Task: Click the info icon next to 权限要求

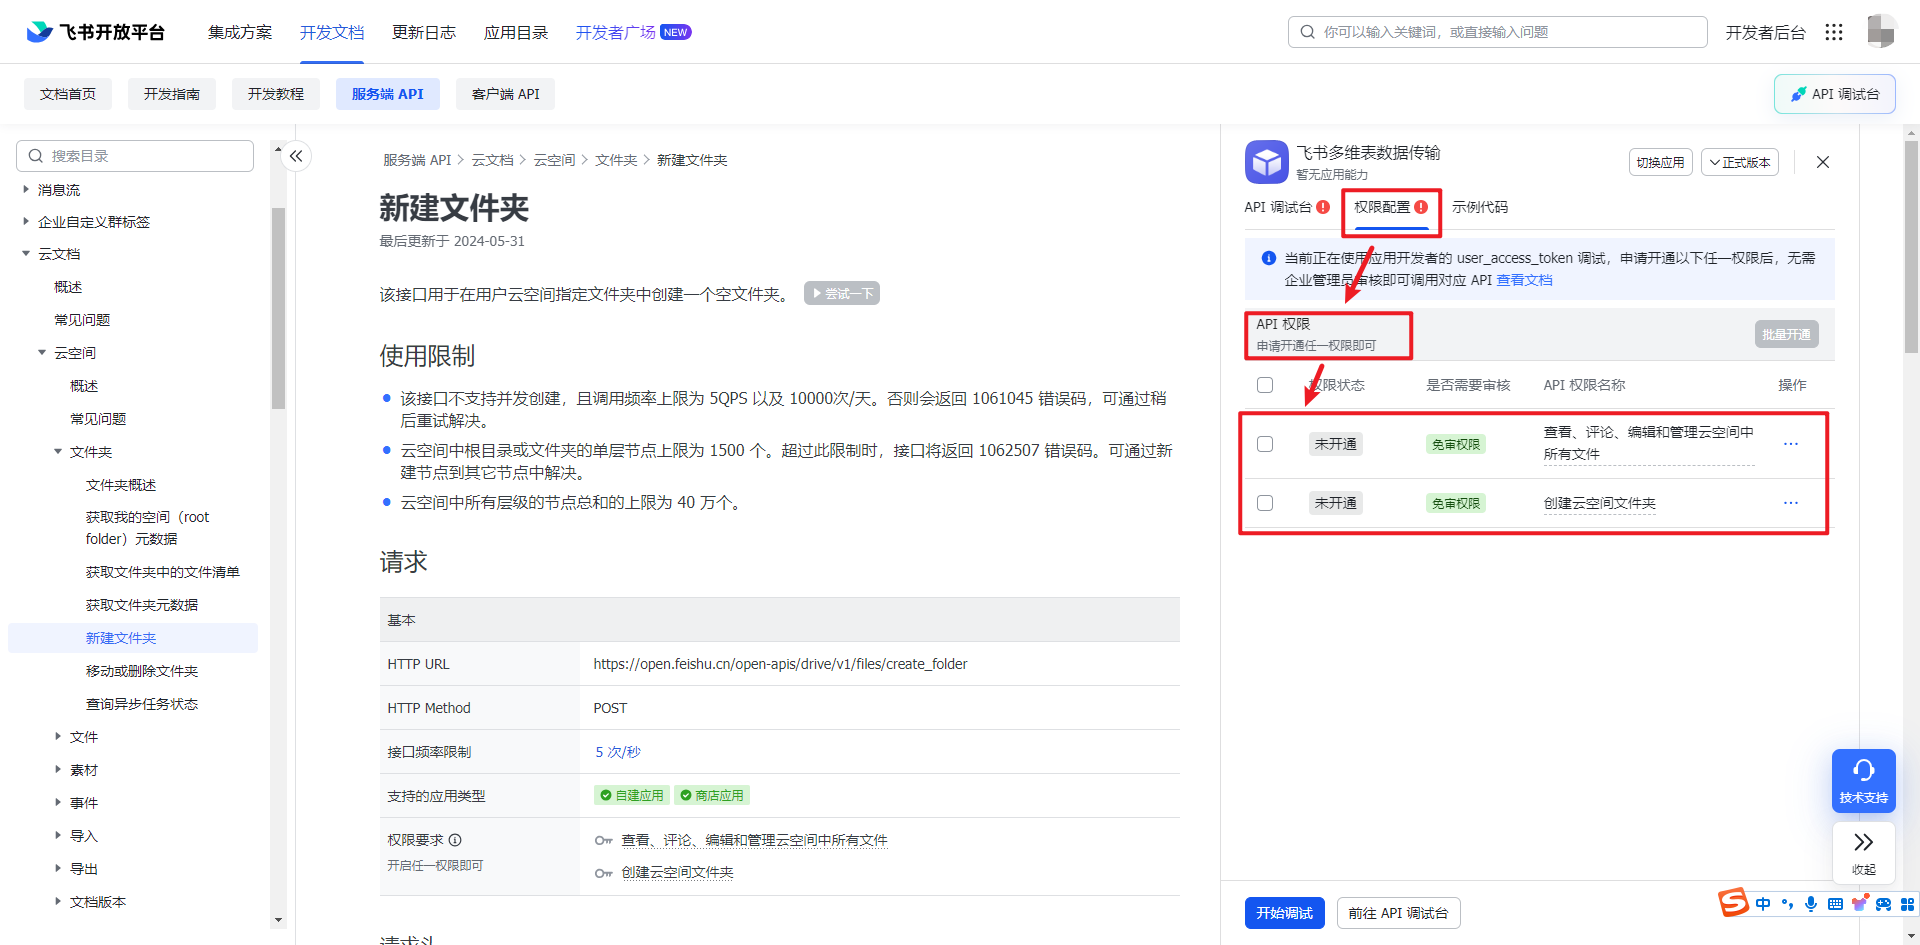Action: coord(455,840)
